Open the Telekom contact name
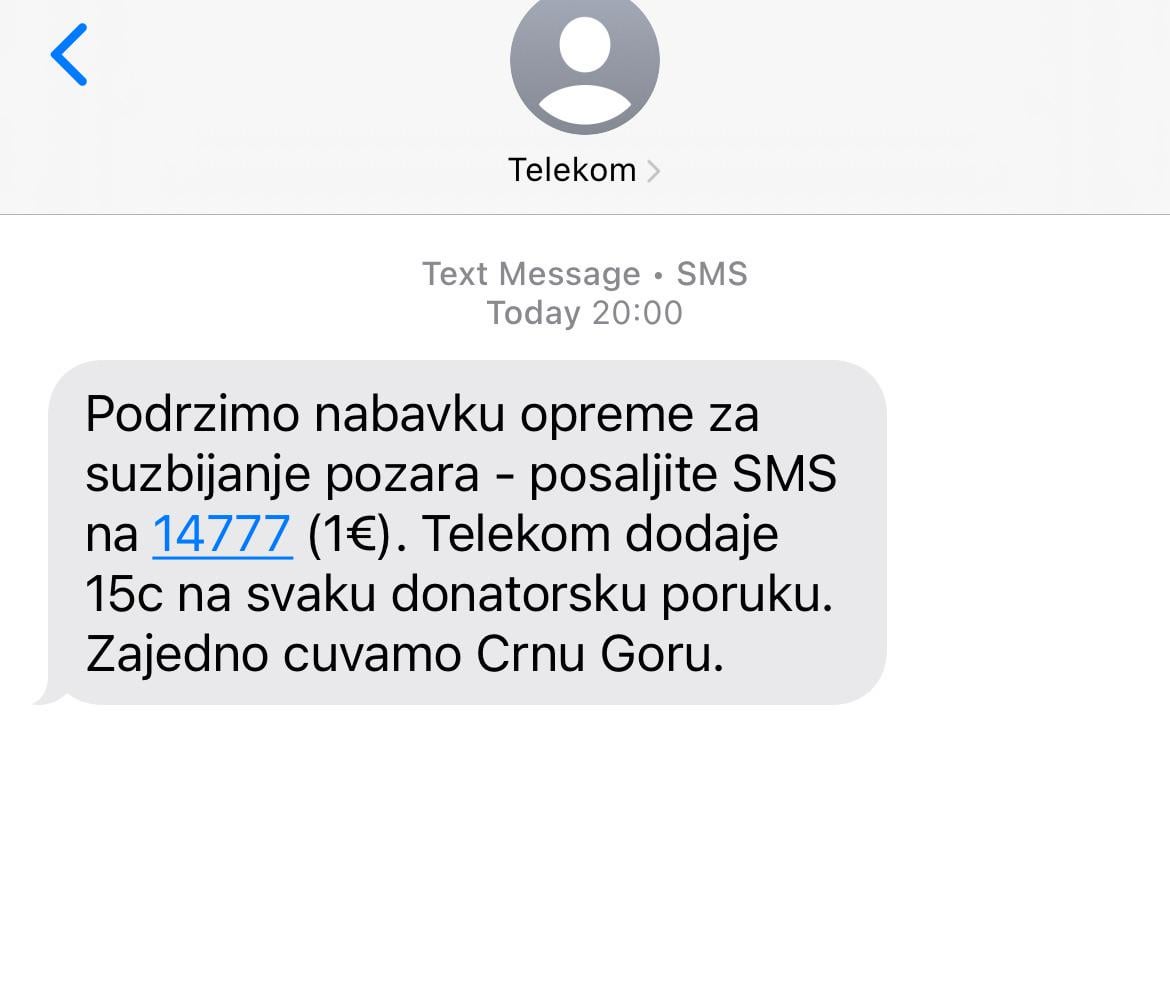Screen dimensions: 1170x987 tap(572, 170)
